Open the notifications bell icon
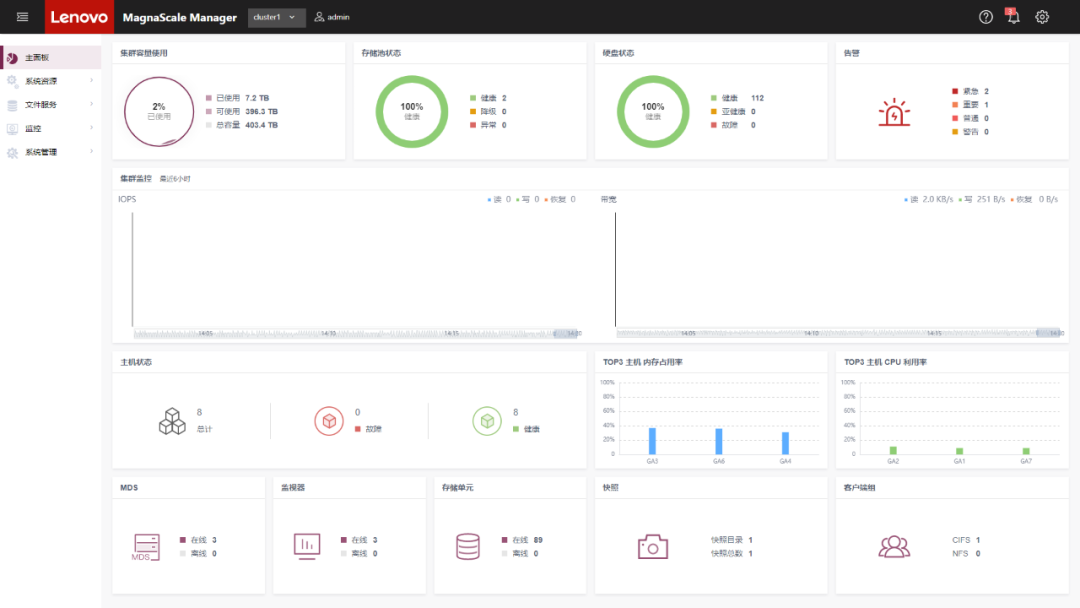This screenshot has width=1080, height=608. pyautogui.click(x=1013, y=17)
